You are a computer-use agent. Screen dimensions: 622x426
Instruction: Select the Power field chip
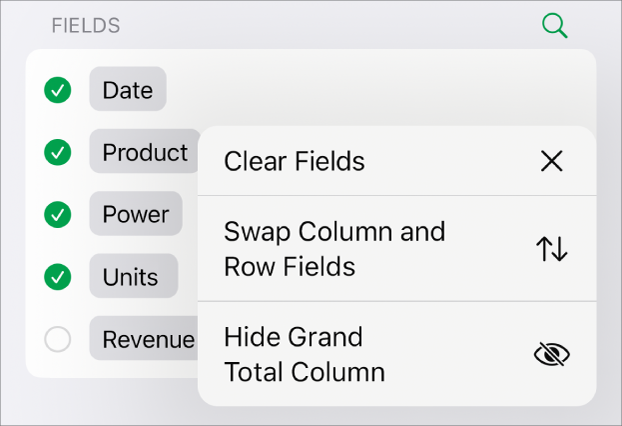135,214
